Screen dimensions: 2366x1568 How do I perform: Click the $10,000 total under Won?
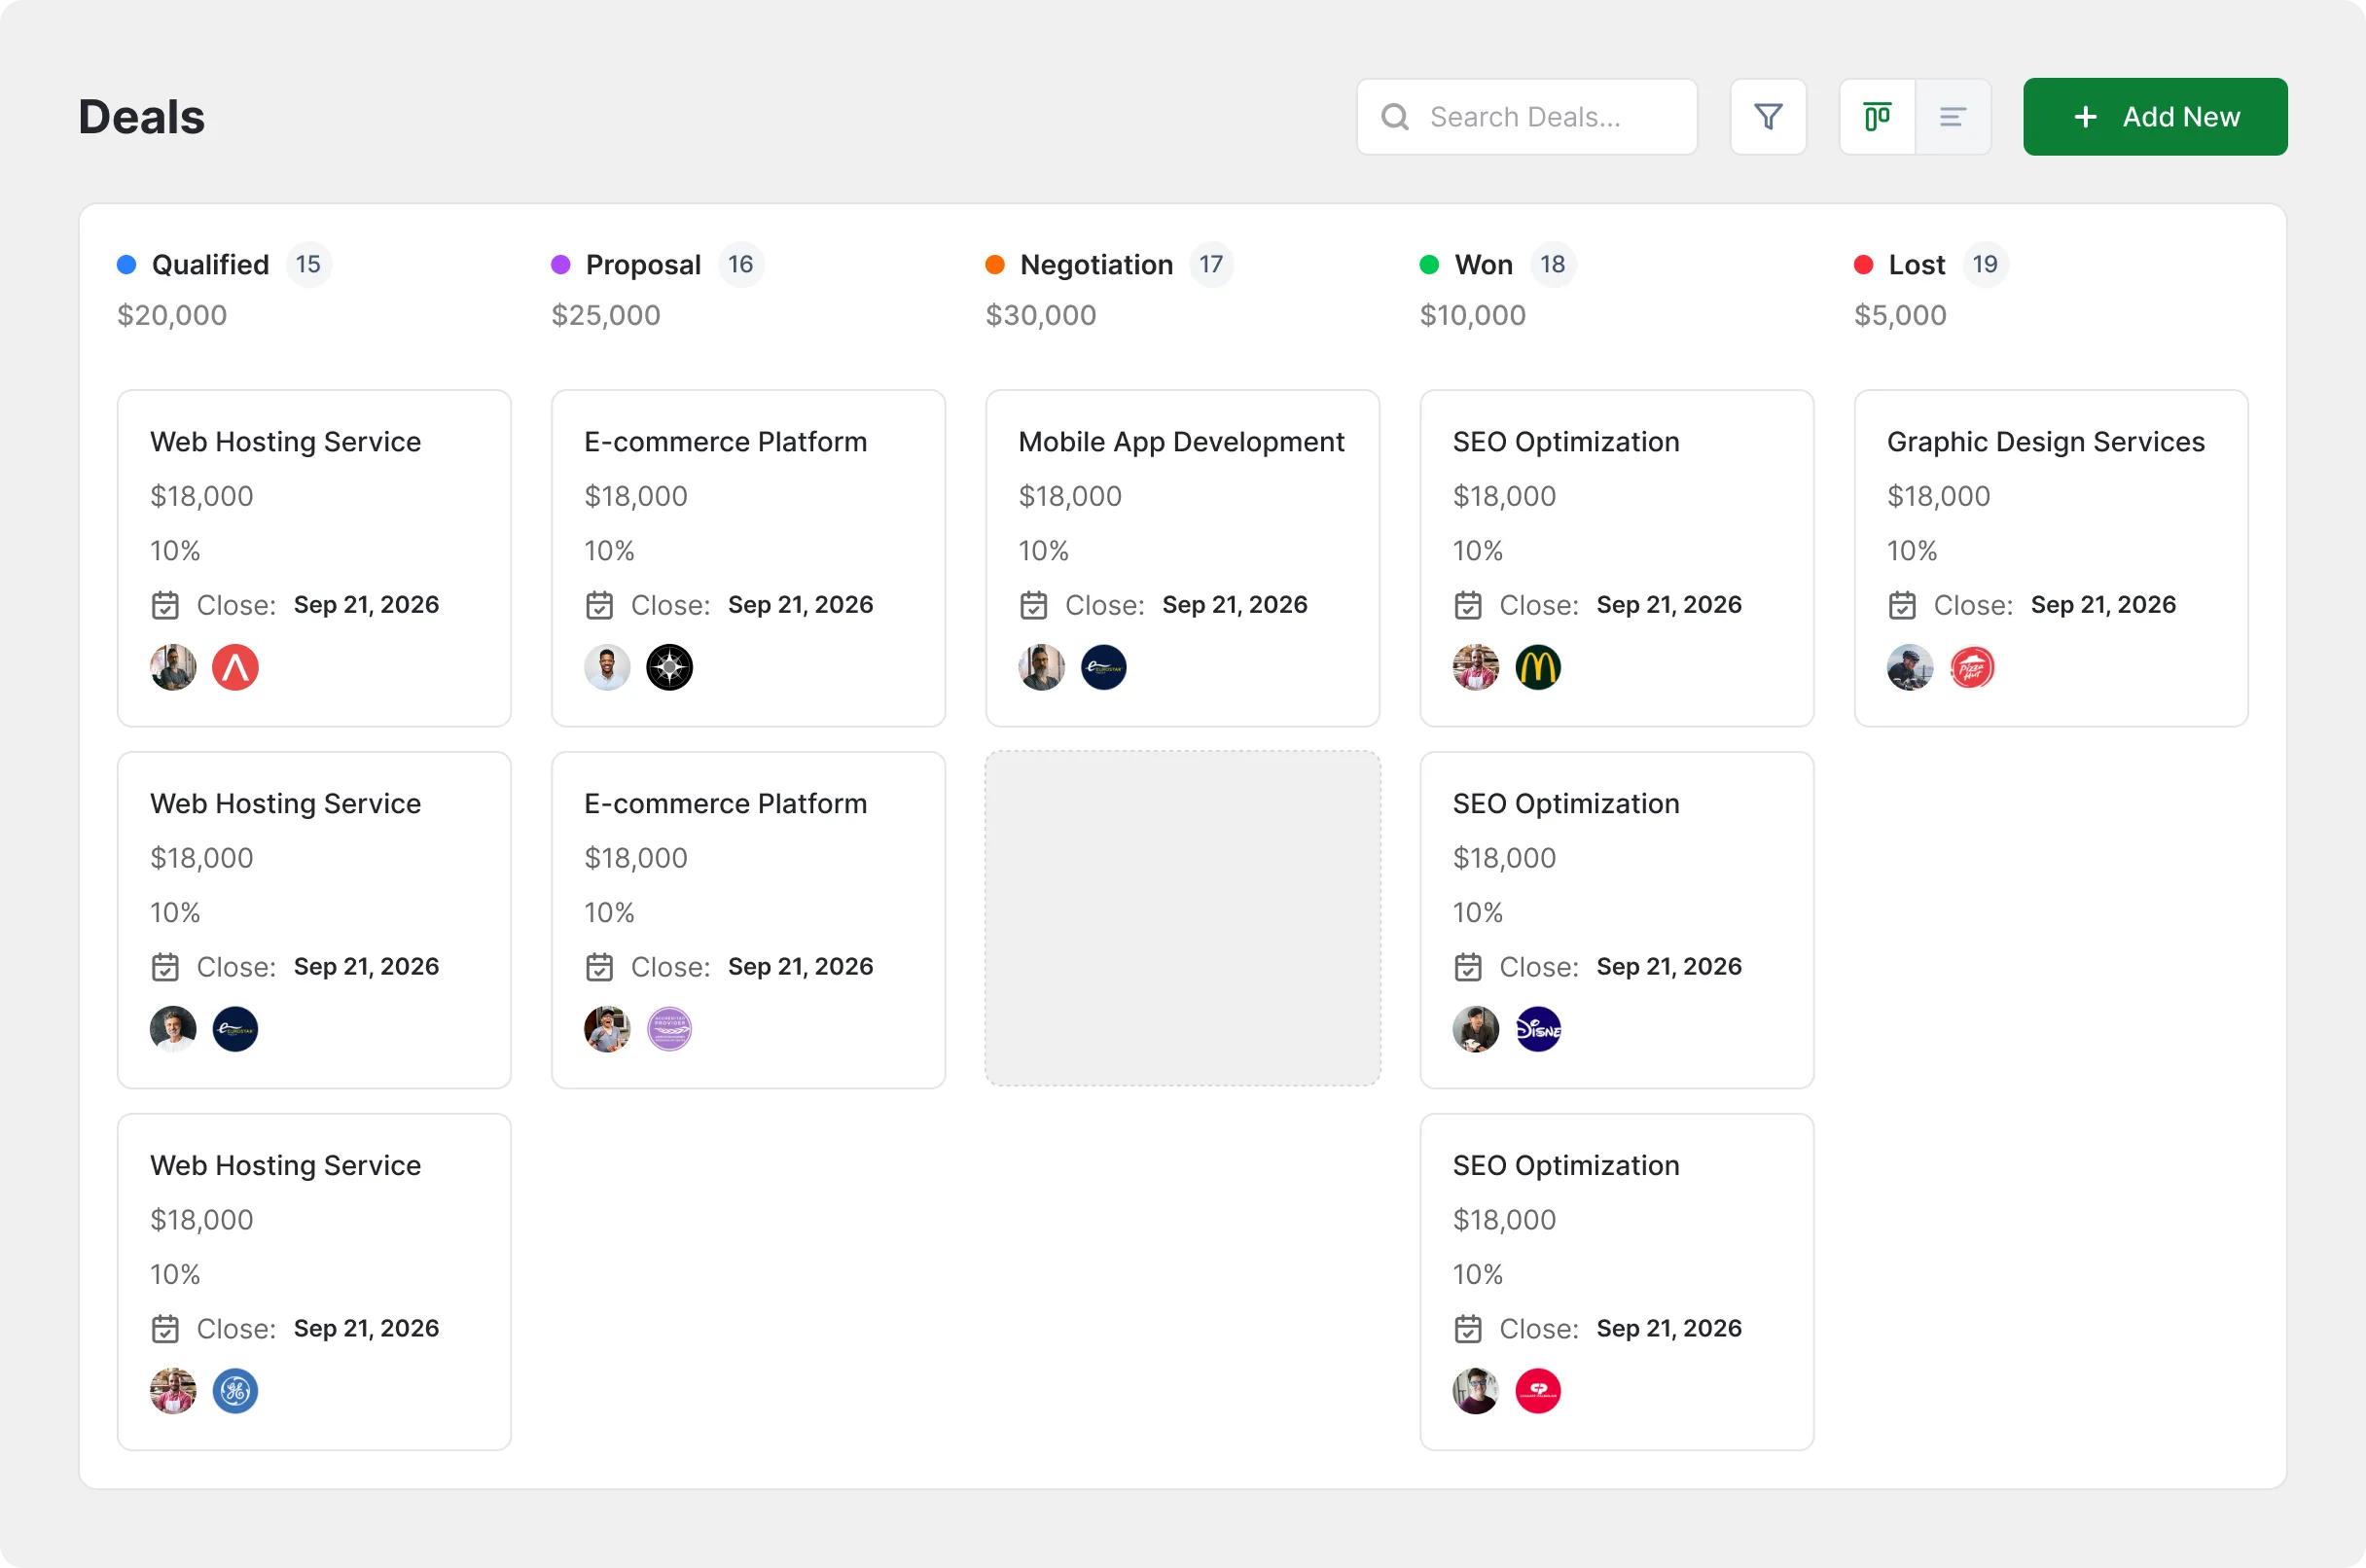coord(1473,315)
